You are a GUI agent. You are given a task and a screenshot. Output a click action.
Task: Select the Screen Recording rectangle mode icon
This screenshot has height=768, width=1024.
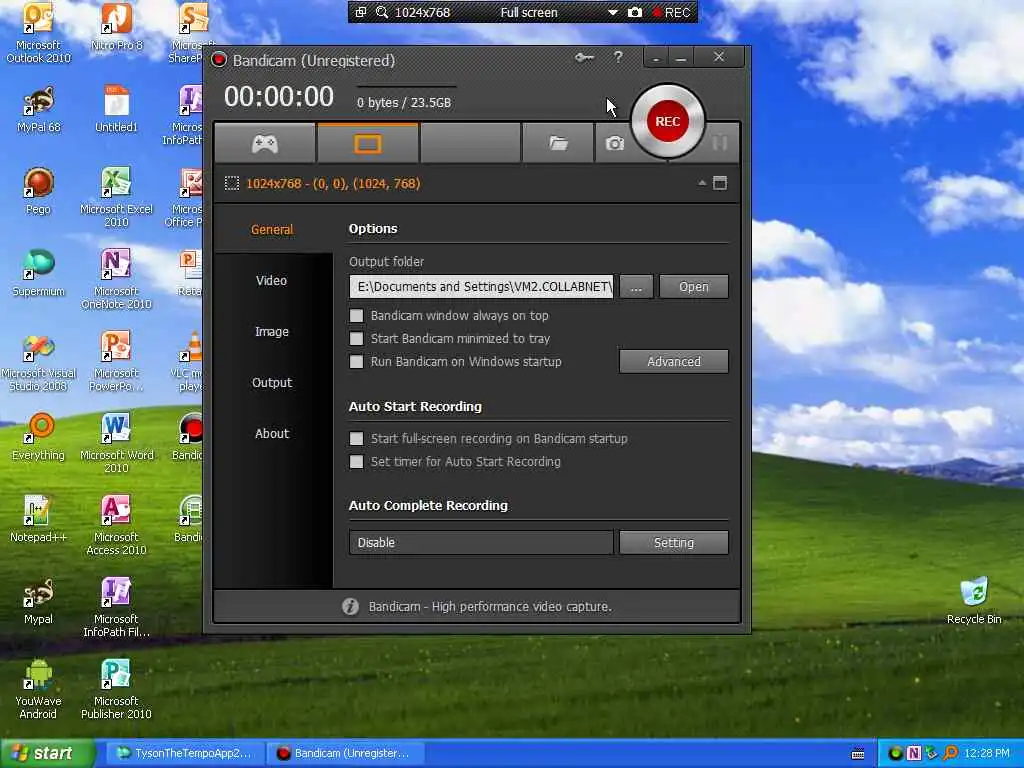tap(368, 143)
